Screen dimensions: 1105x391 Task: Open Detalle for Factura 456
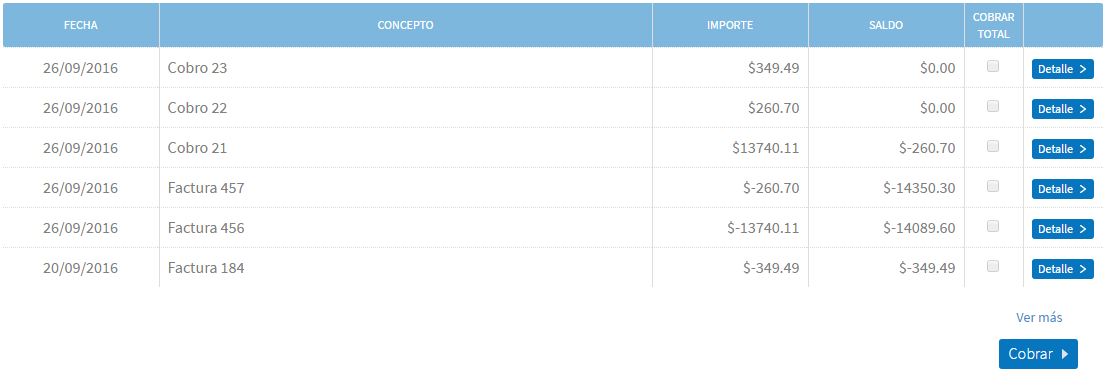(1063, 229)
